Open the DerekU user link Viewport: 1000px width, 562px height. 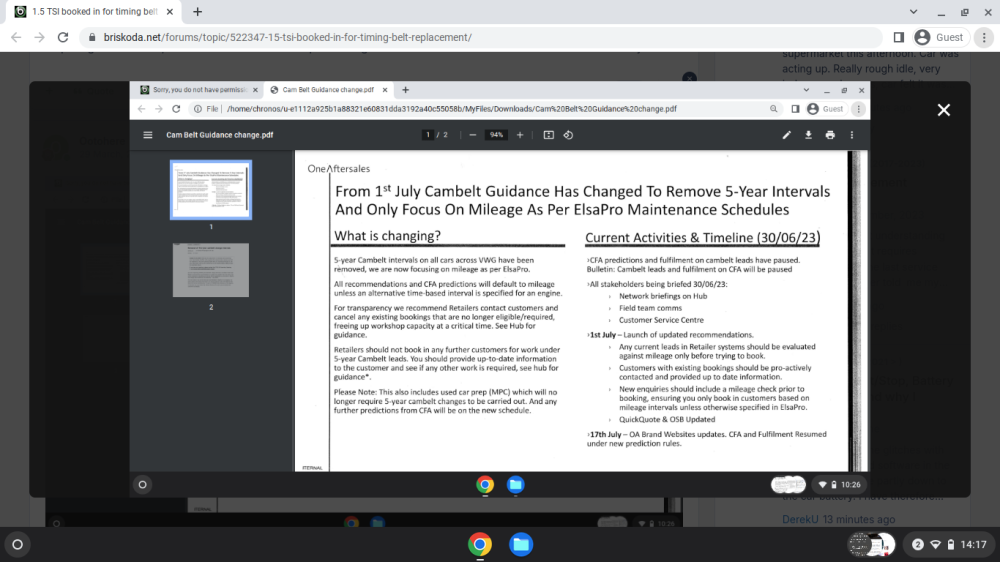800,519
